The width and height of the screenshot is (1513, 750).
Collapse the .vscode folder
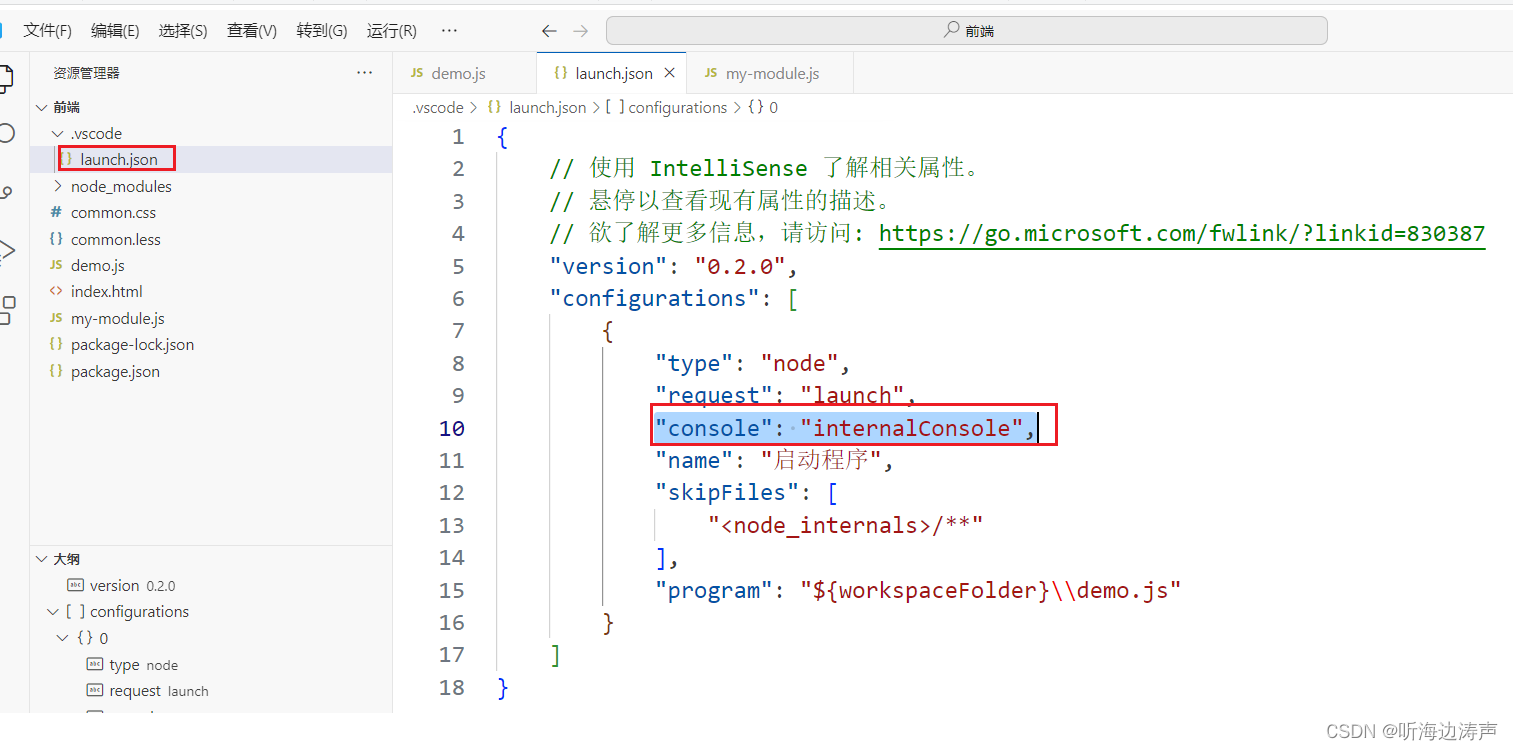pyautogui.click(x=57, y=134)
